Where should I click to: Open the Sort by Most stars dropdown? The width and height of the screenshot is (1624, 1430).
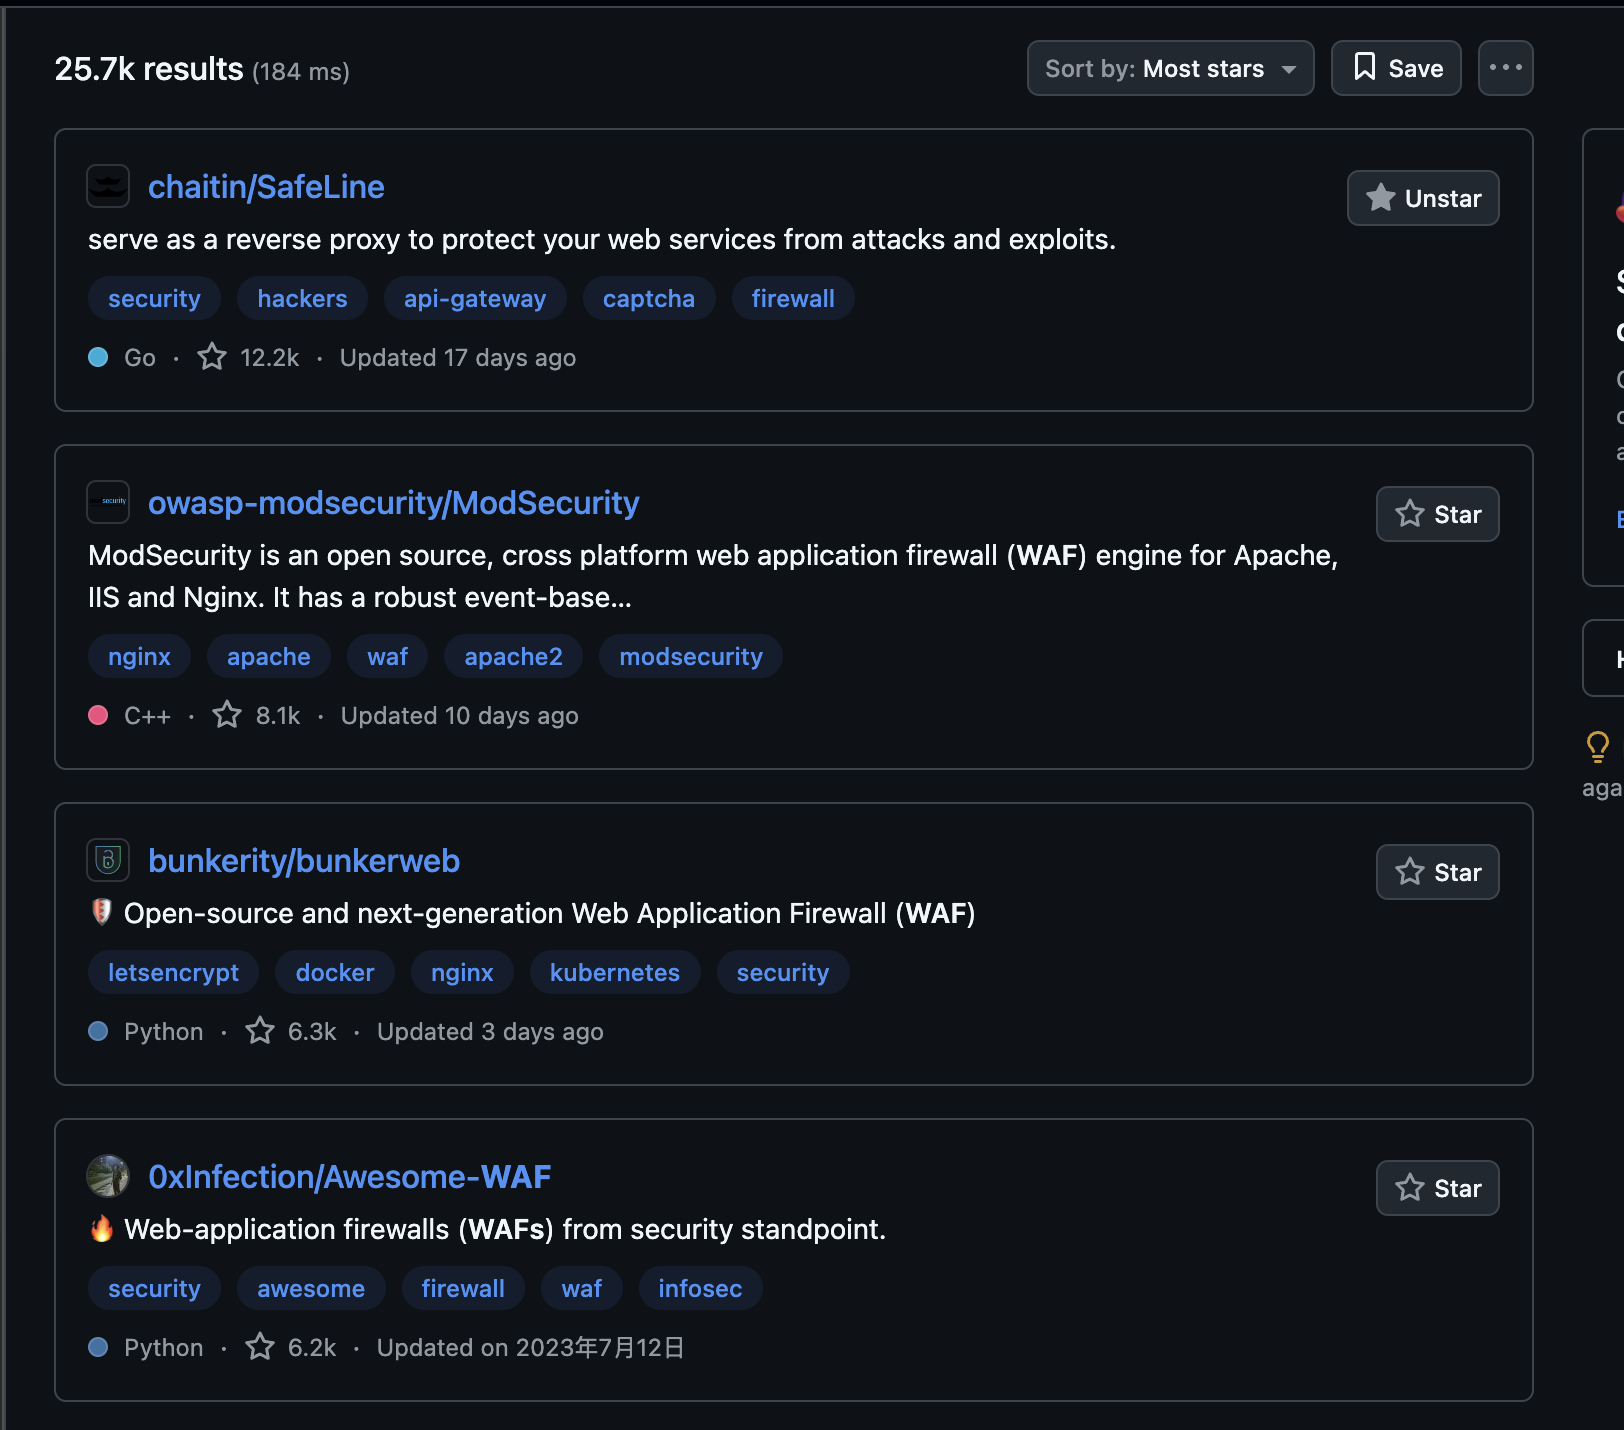1170,68
